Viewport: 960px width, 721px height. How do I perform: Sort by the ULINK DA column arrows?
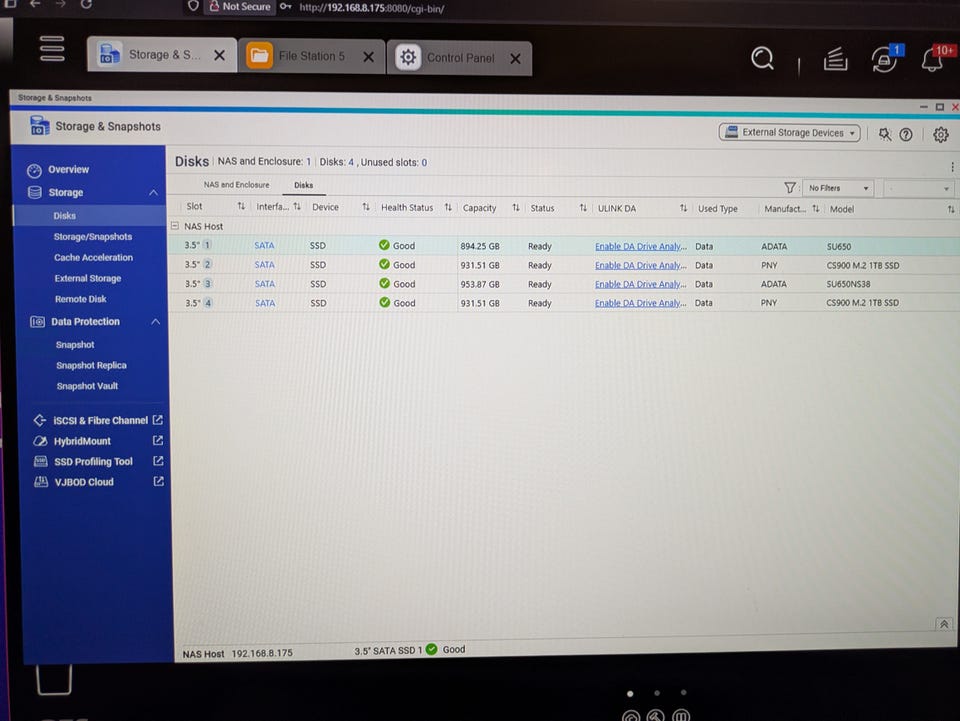pos(683,208)
